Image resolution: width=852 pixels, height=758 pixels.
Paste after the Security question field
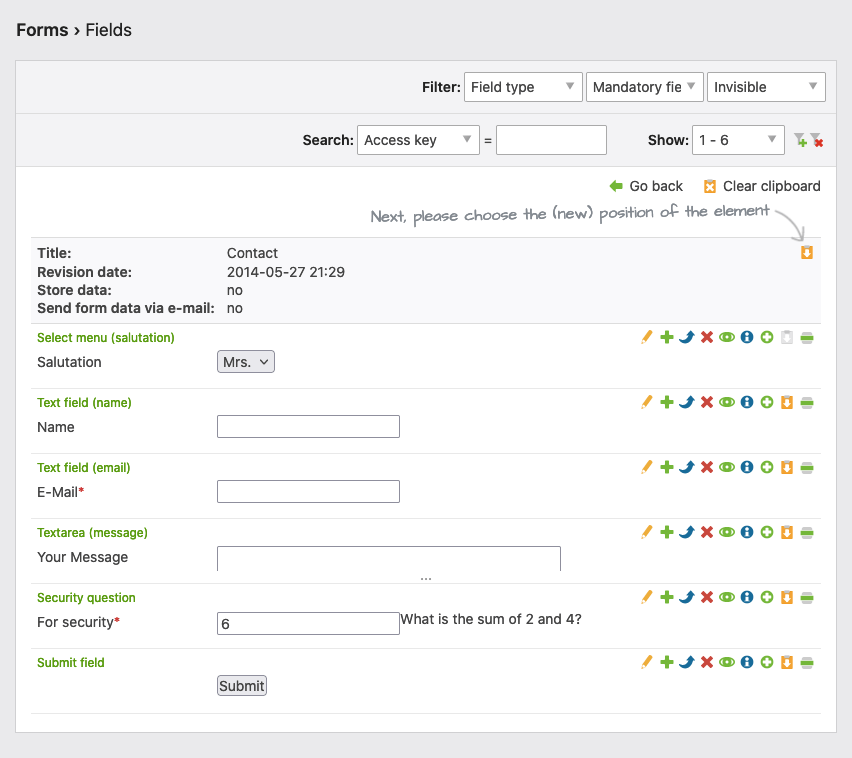point(787,597)
